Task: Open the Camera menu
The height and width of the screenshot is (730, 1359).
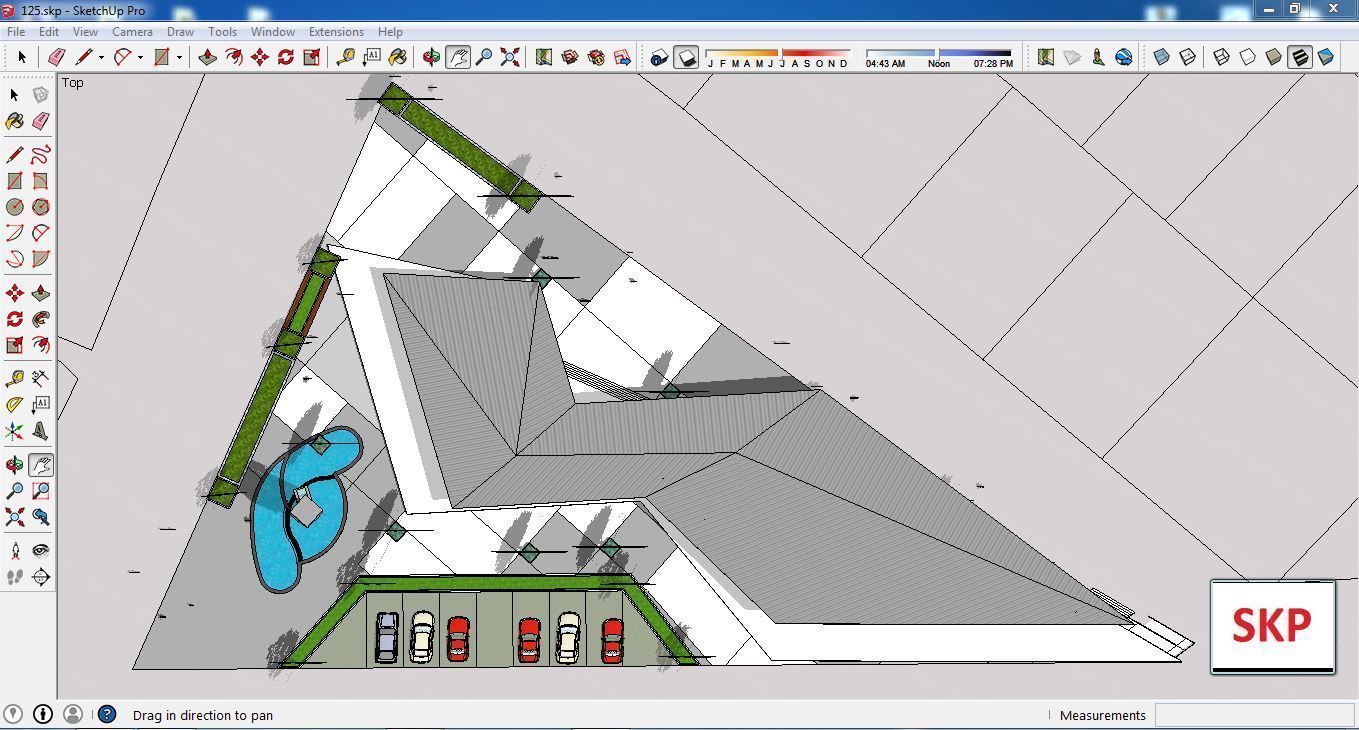Action: coord(132,32)
